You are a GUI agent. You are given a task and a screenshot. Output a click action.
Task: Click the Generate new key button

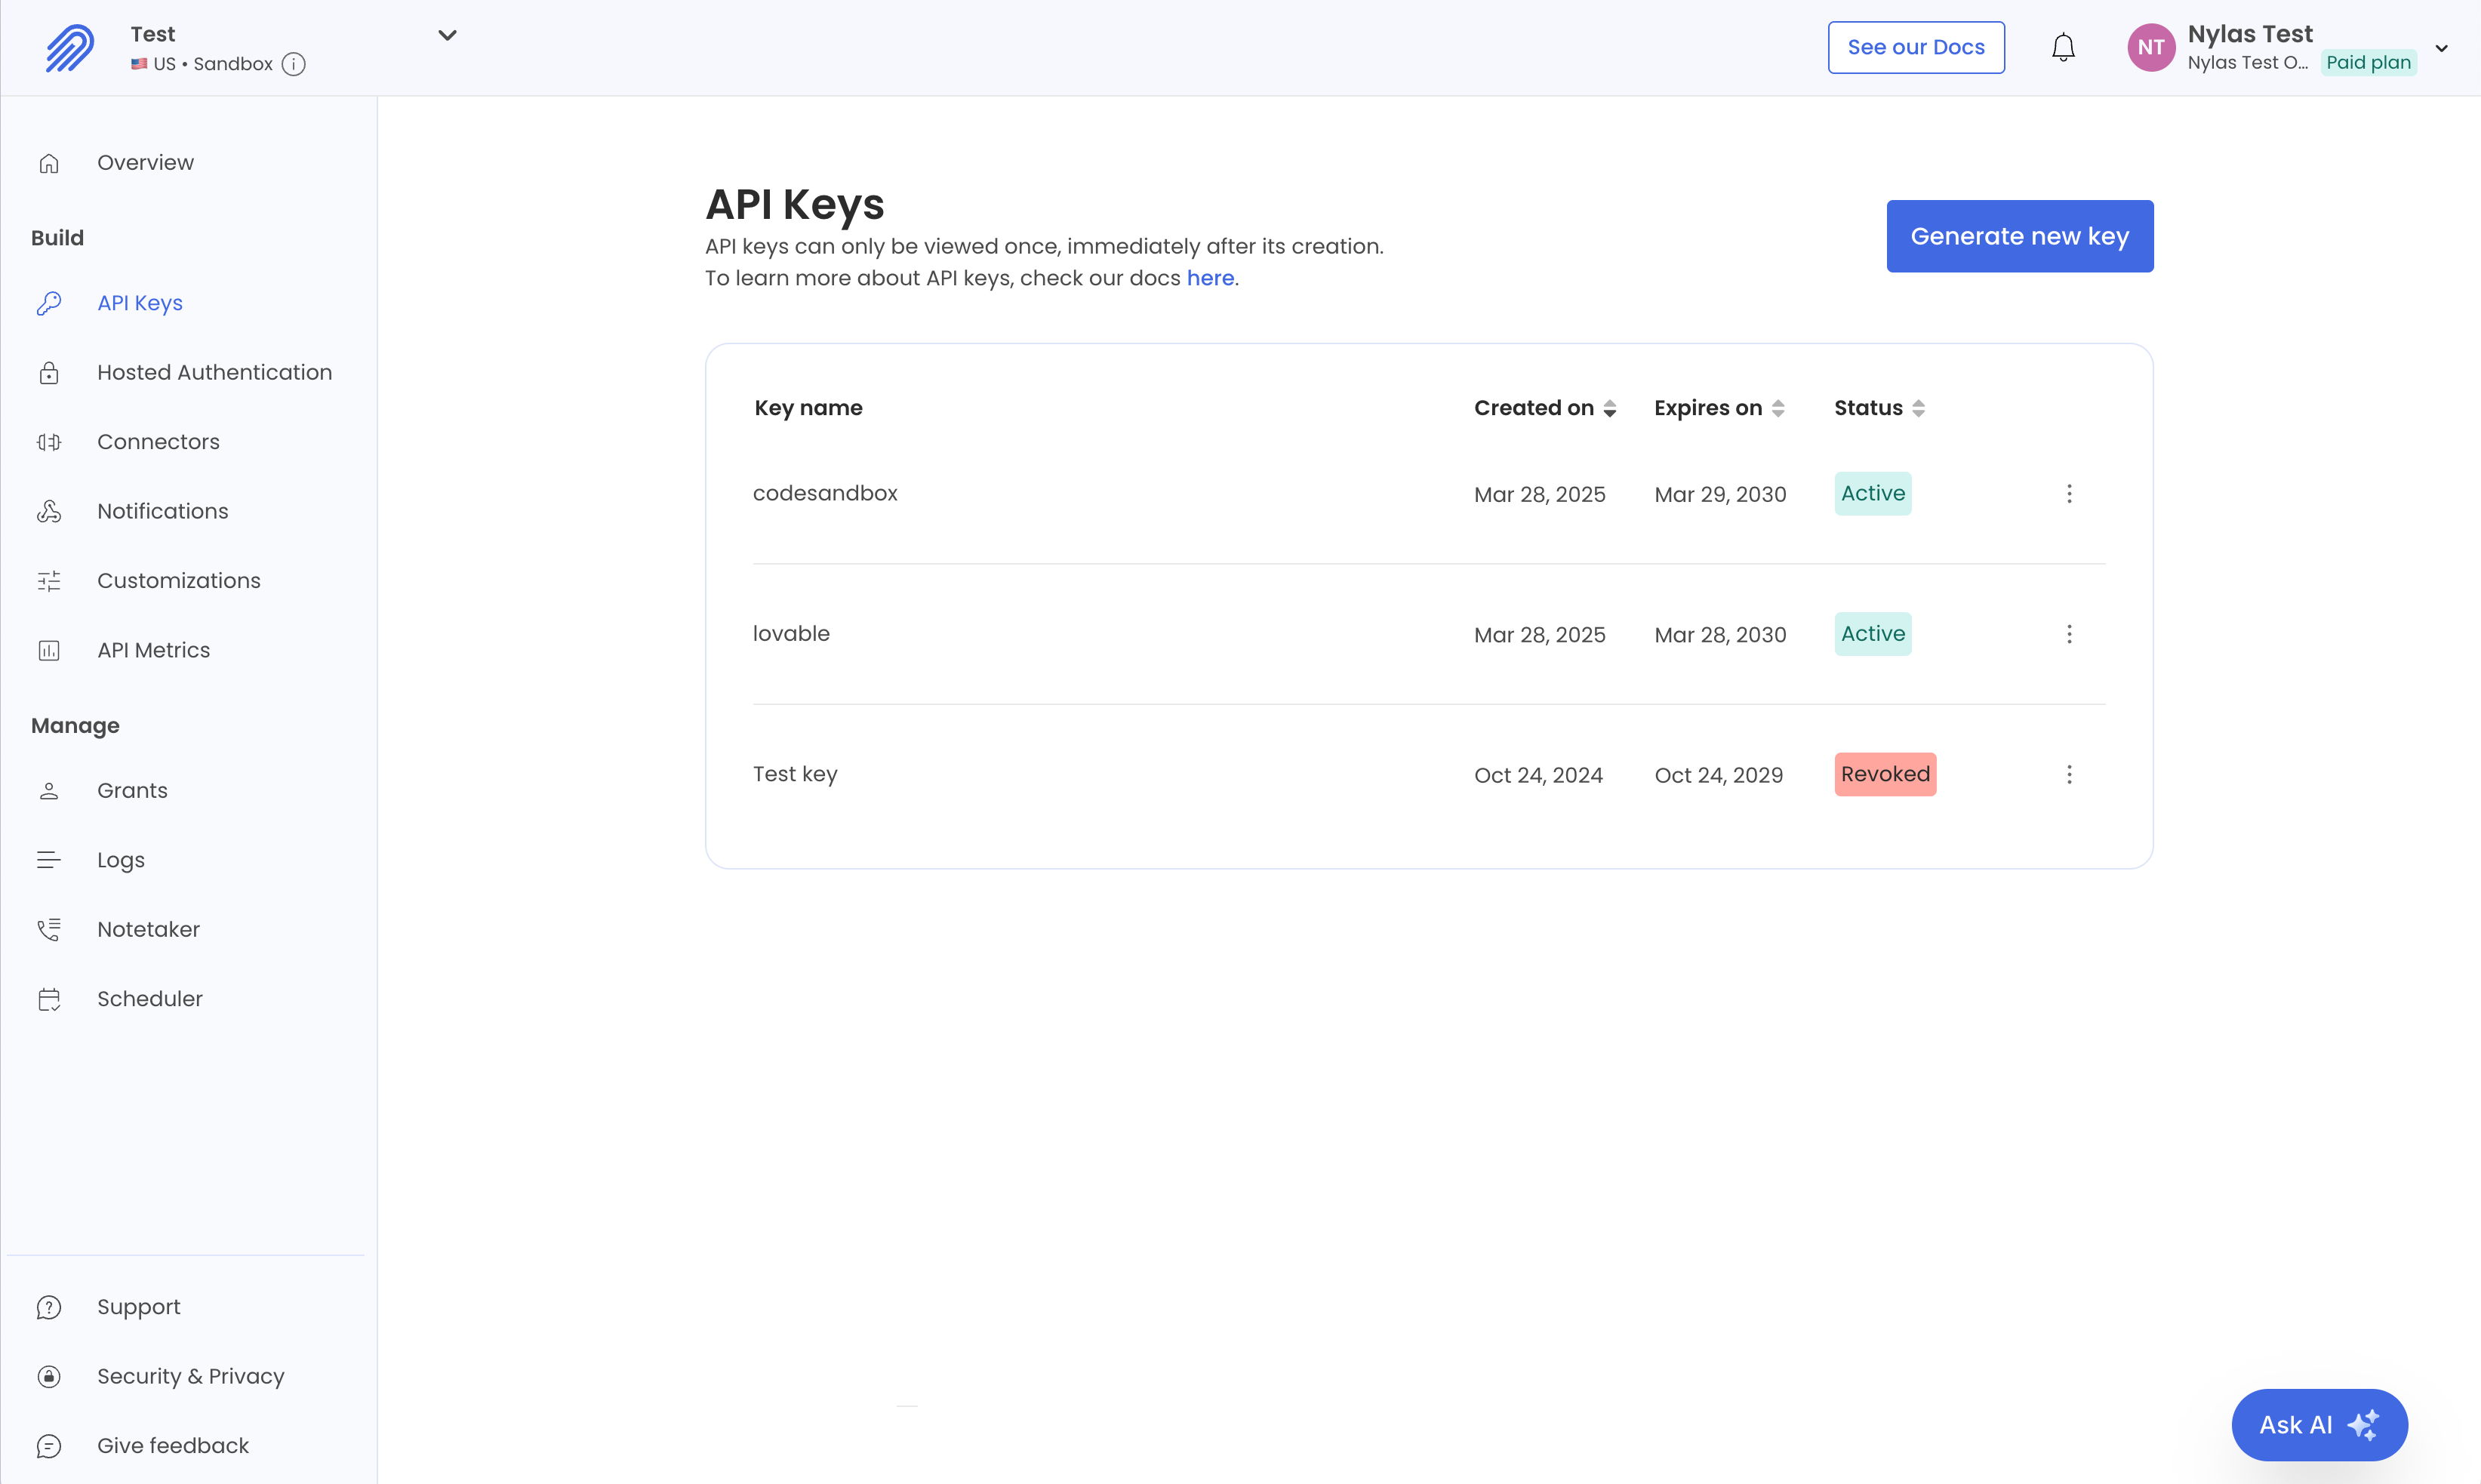[2019, 236]
